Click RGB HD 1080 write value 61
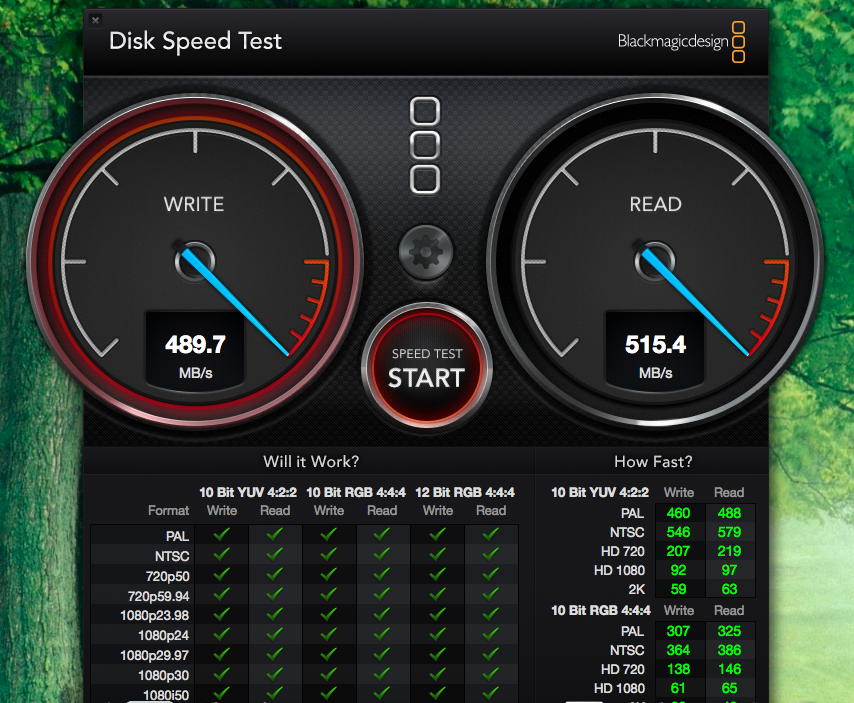The width and height of the screenshot is (854, 703). click(x=678, y=688)
